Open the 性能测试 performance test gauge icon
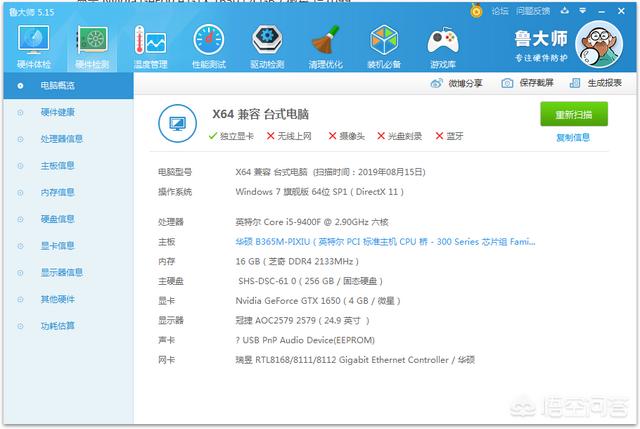The width and height of the screenshot is (640, 429). 209,44
